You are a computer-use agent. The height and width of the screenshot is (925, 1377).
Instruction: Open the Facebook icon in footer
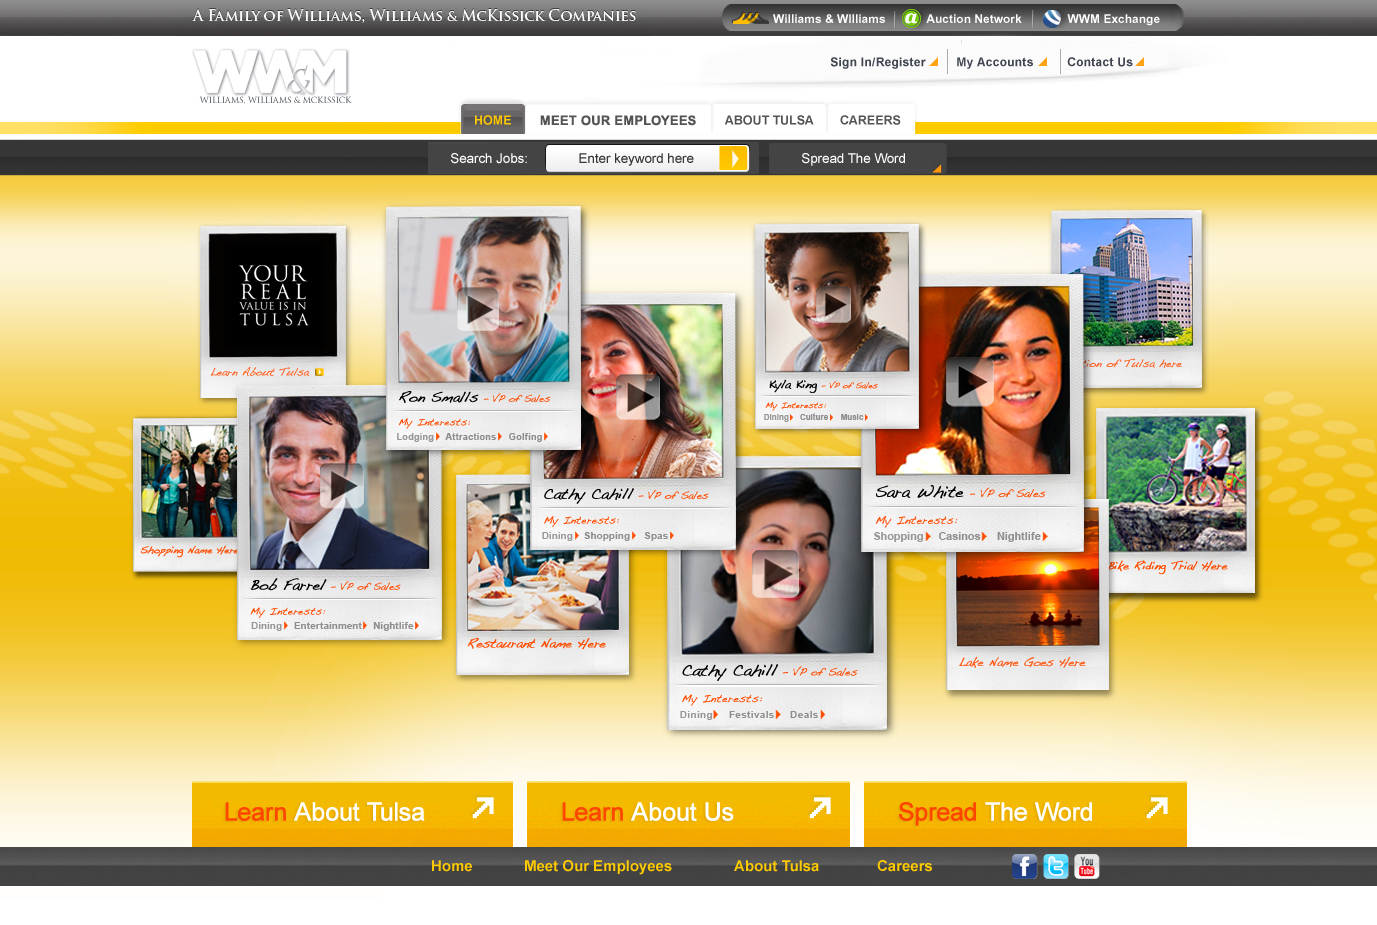[x=1024, y=866]
